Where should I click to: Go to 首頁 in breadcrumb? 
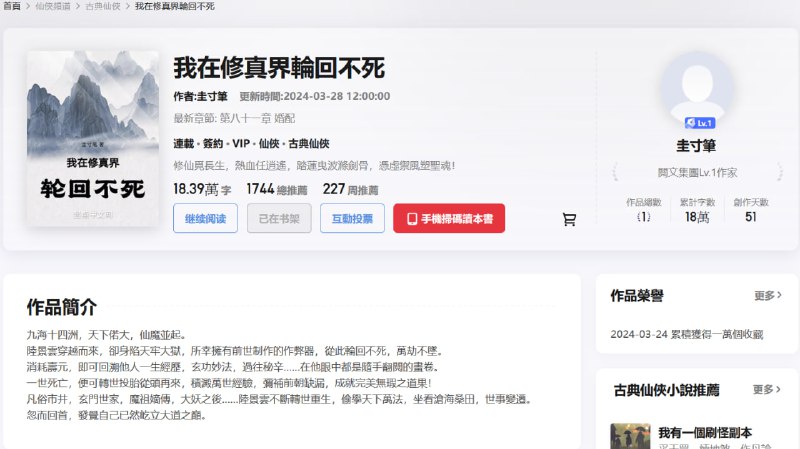pyautogui.click(x=12, y=6)
